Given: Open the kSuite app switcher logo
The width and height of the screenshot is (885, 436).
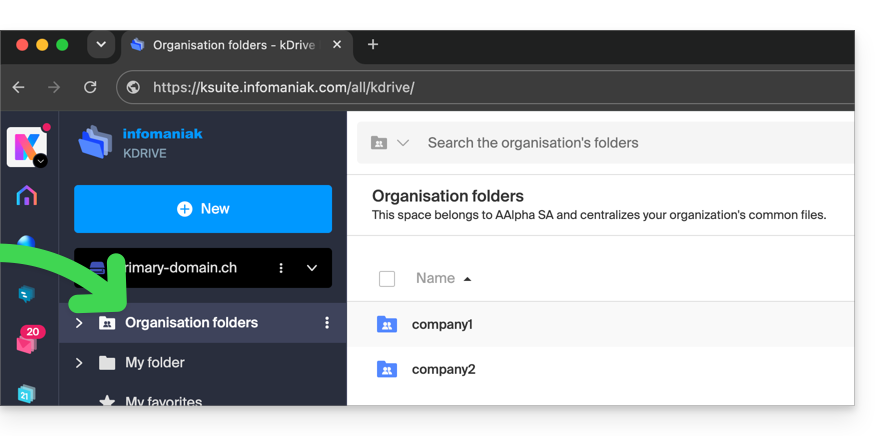Looking at the screenshot, I should (27, 146).
